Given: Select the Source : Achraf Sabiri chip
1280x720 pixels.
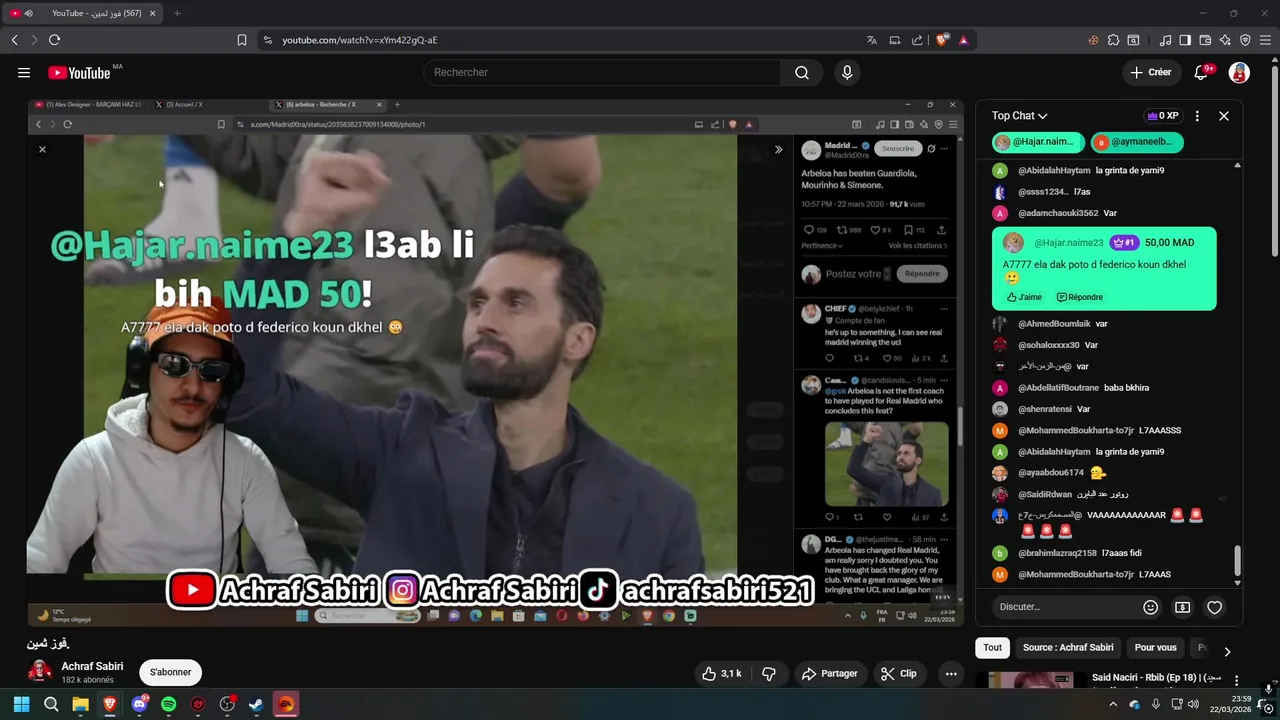Looking at the screenshot, I should pyautogui.click(x=1068, y=648).
